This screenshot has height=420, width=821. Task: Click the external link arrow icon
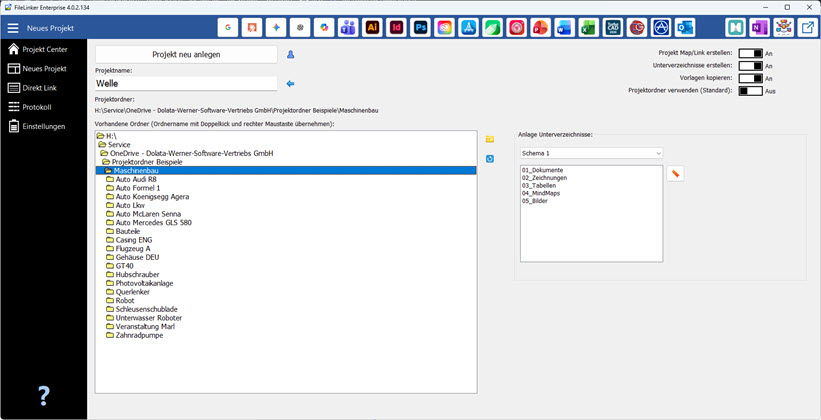tap(808, 28)
